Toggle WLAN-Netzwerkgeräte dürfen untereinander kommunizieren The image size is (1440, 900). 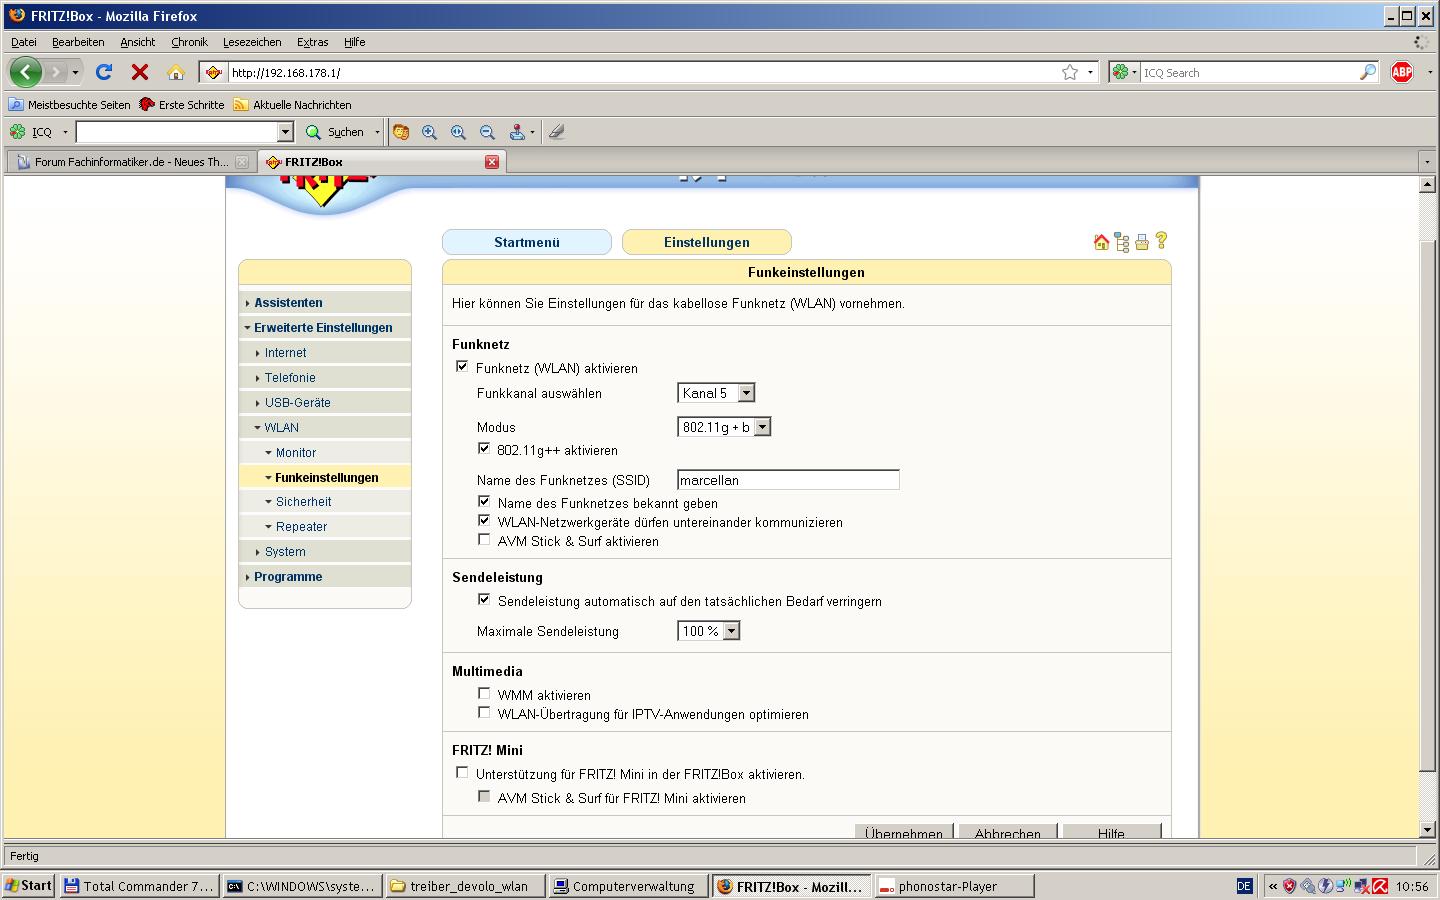tap(484, 521)
